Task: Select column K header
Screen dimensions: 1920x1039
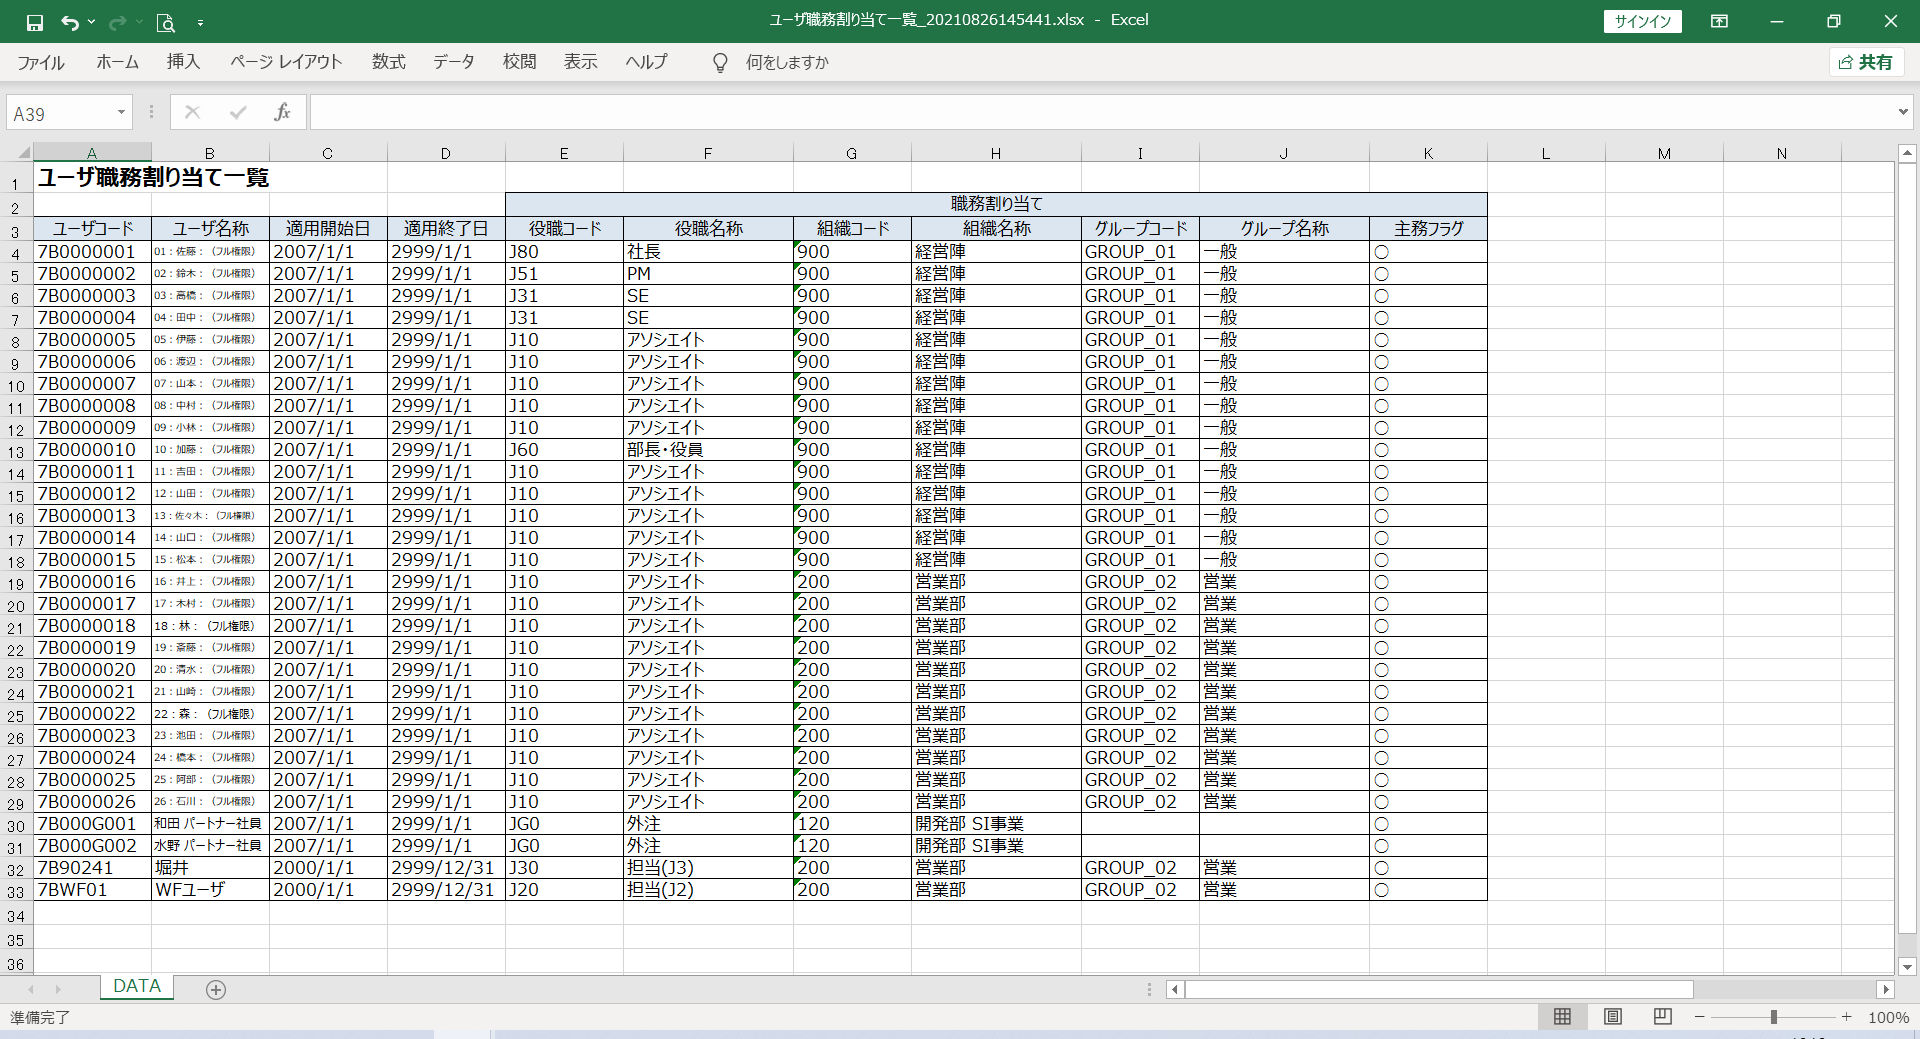Action: (1428, 153)
